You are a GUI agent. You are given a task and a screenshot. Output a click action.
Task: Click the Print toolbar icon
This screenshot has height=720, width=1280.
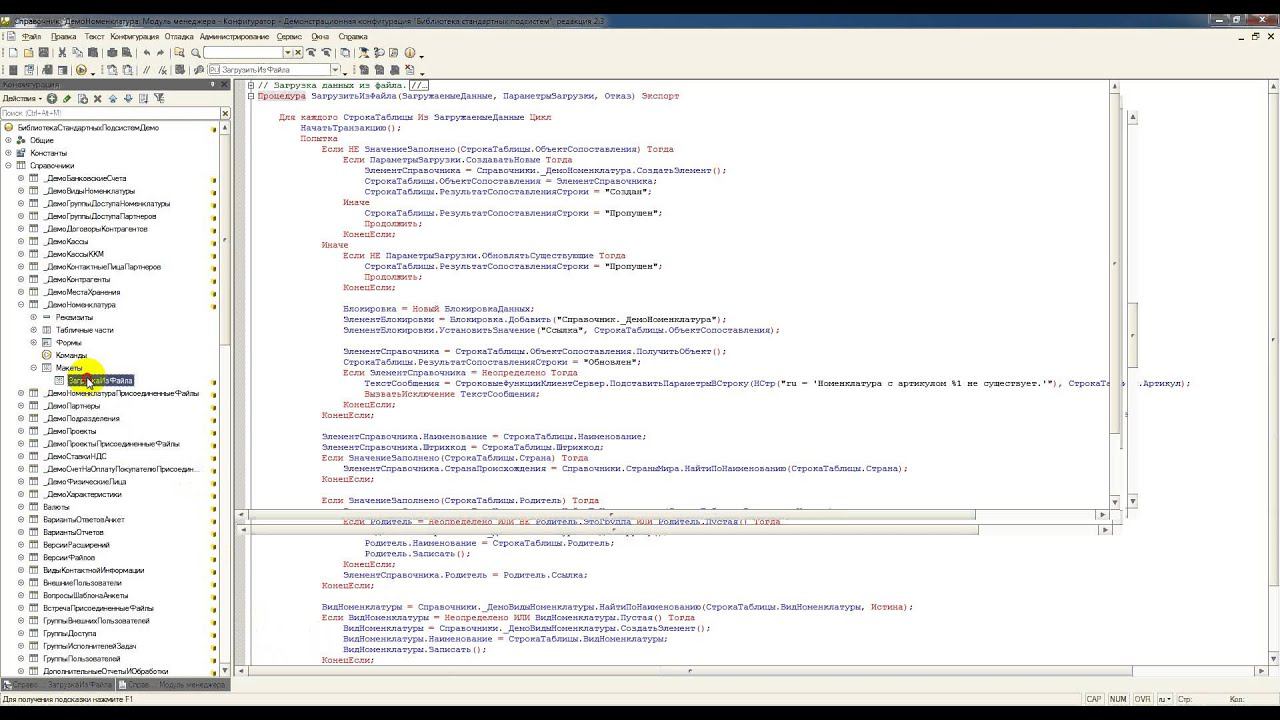[x=112, y=53]
